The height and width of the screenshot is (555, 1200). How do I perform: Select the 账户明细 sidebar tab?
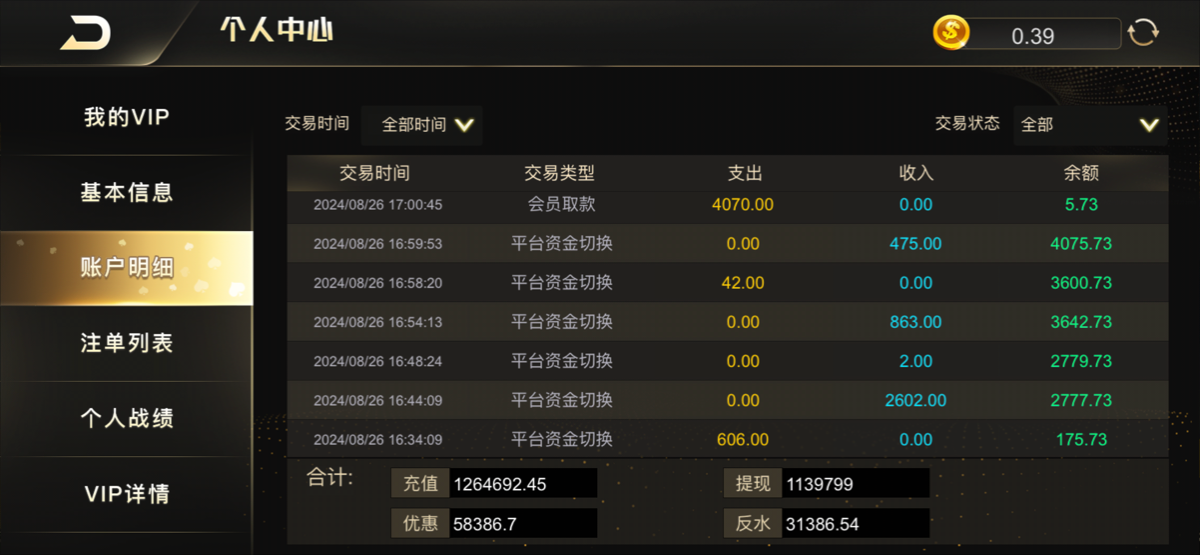coord(126,267)
